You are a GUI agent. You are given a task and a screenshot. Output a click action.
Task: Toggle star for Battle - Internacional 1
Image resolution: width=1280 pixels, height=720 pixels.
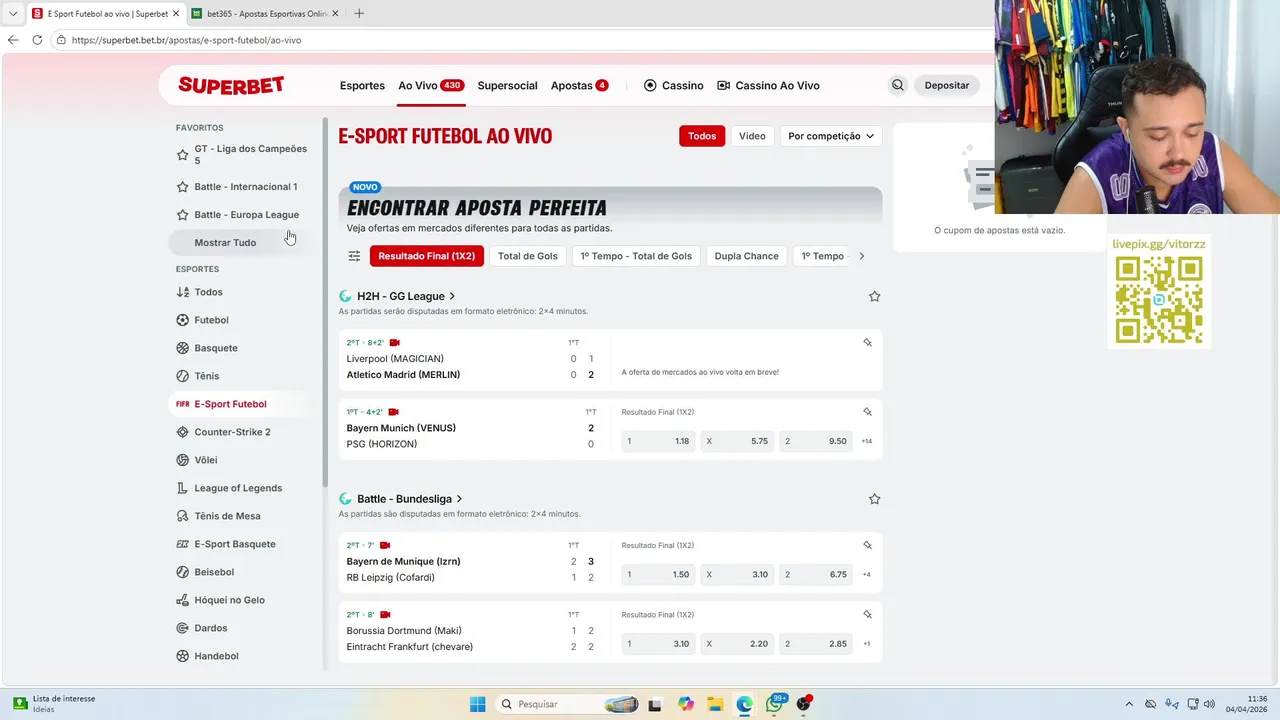tap(182, 187)
